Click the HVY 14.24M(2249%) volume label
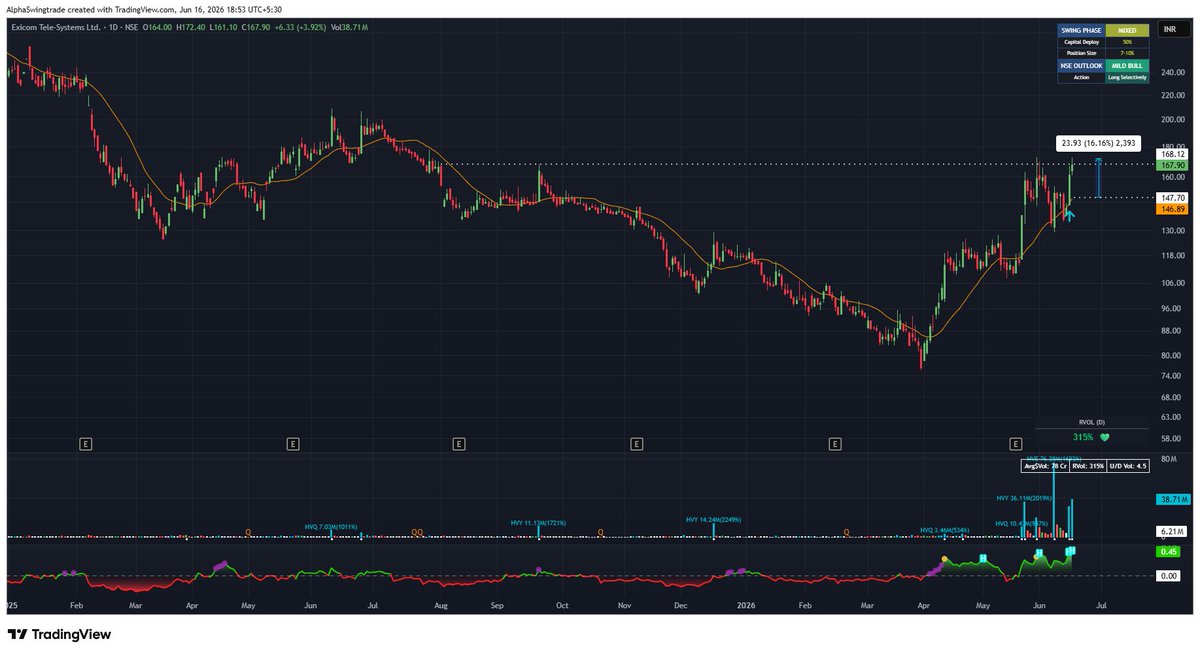This screenshot has height=654, width=1200. pyautogui.click(x=714, y=519)
